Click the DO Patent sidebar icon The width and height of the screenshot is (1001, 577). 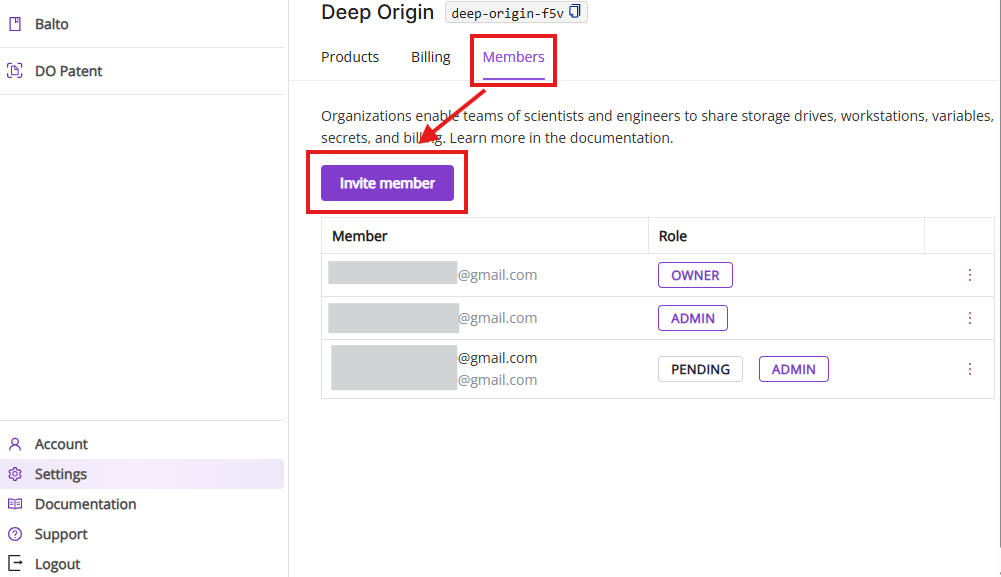15,71
